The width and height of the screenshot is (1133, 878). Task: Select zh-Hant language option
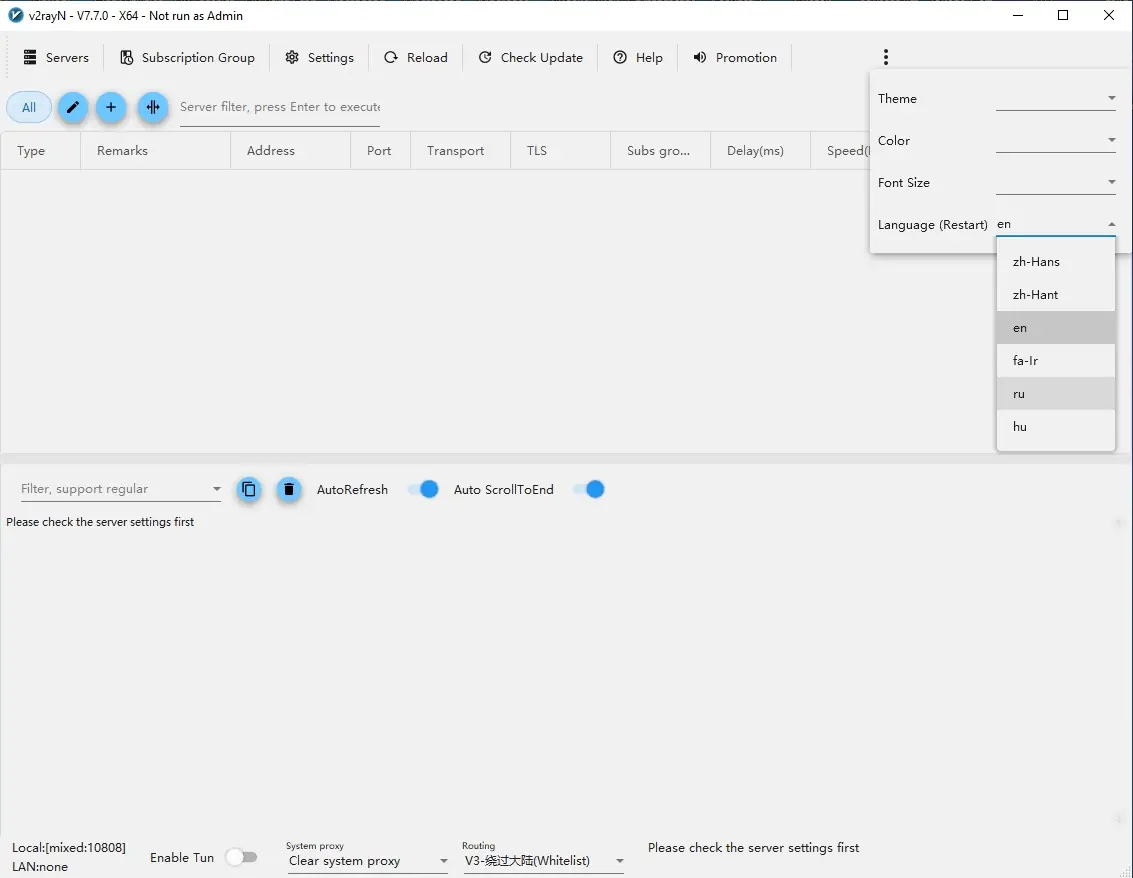[x=1056, y=295]
